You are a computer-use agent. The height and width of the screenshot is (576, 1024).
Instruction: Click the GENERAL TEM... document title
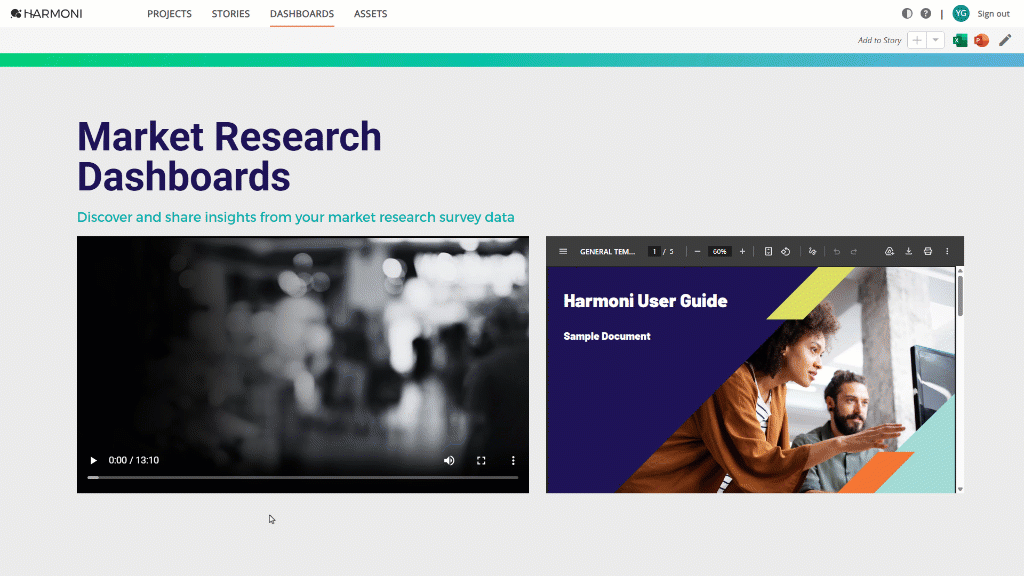(x=607, y=251)
